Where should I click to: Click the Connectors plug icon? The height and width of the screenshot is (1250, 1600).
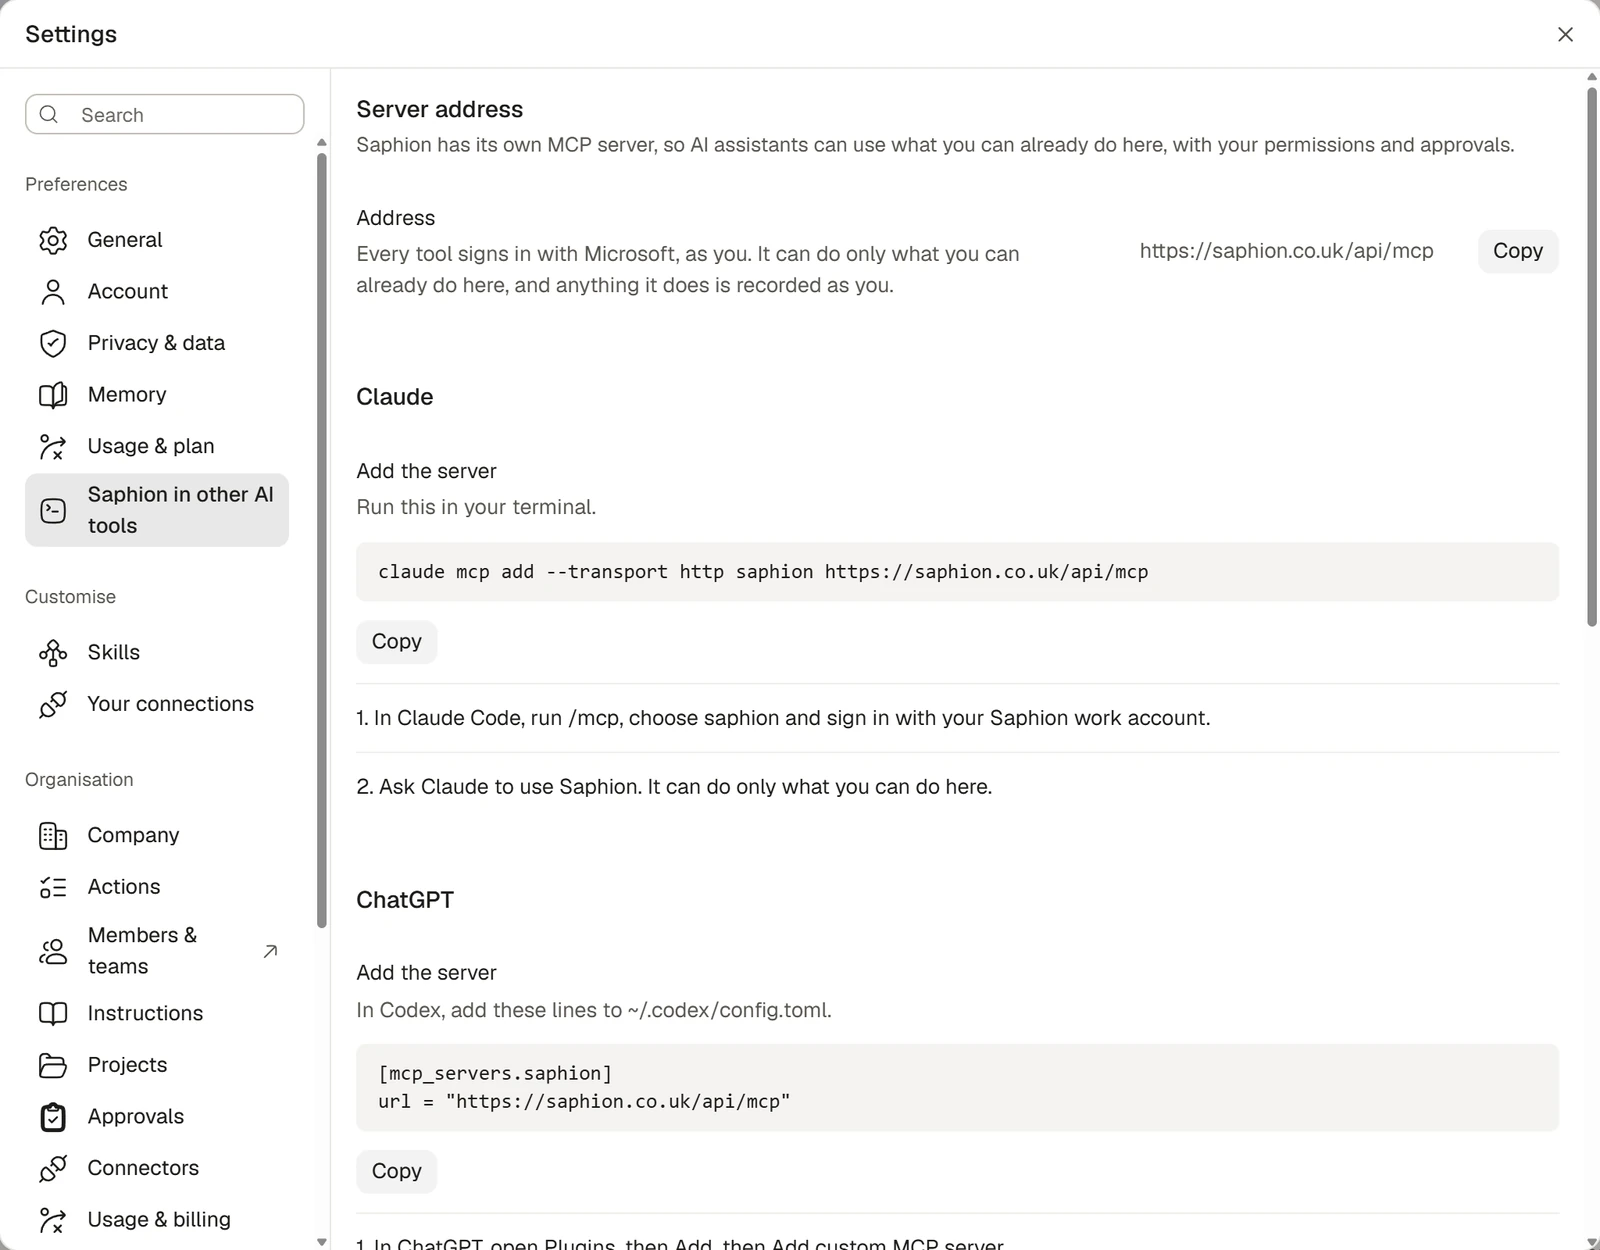53,1169
